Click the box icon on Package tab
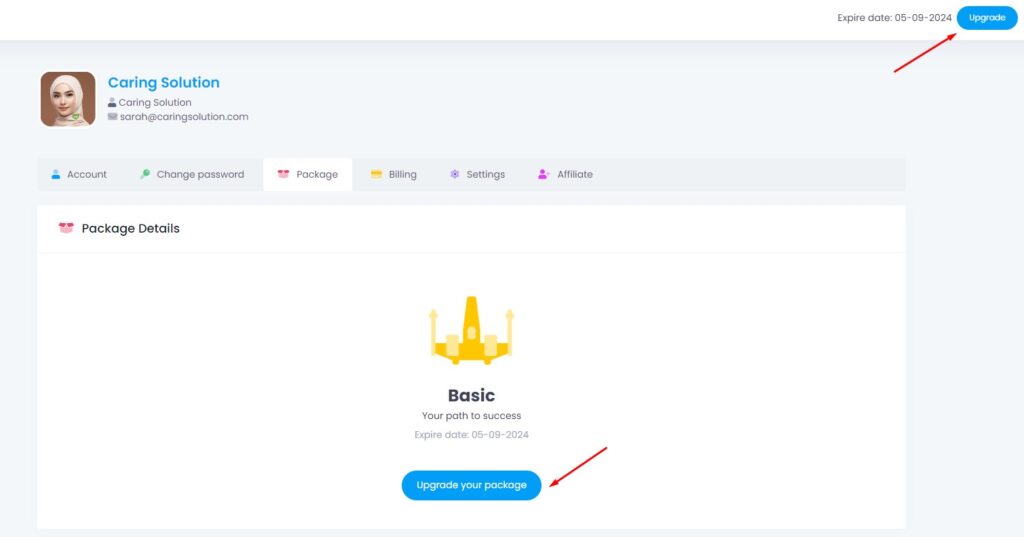The height and width of the screenshot is (537, 1024). click(x=283, y=174)
